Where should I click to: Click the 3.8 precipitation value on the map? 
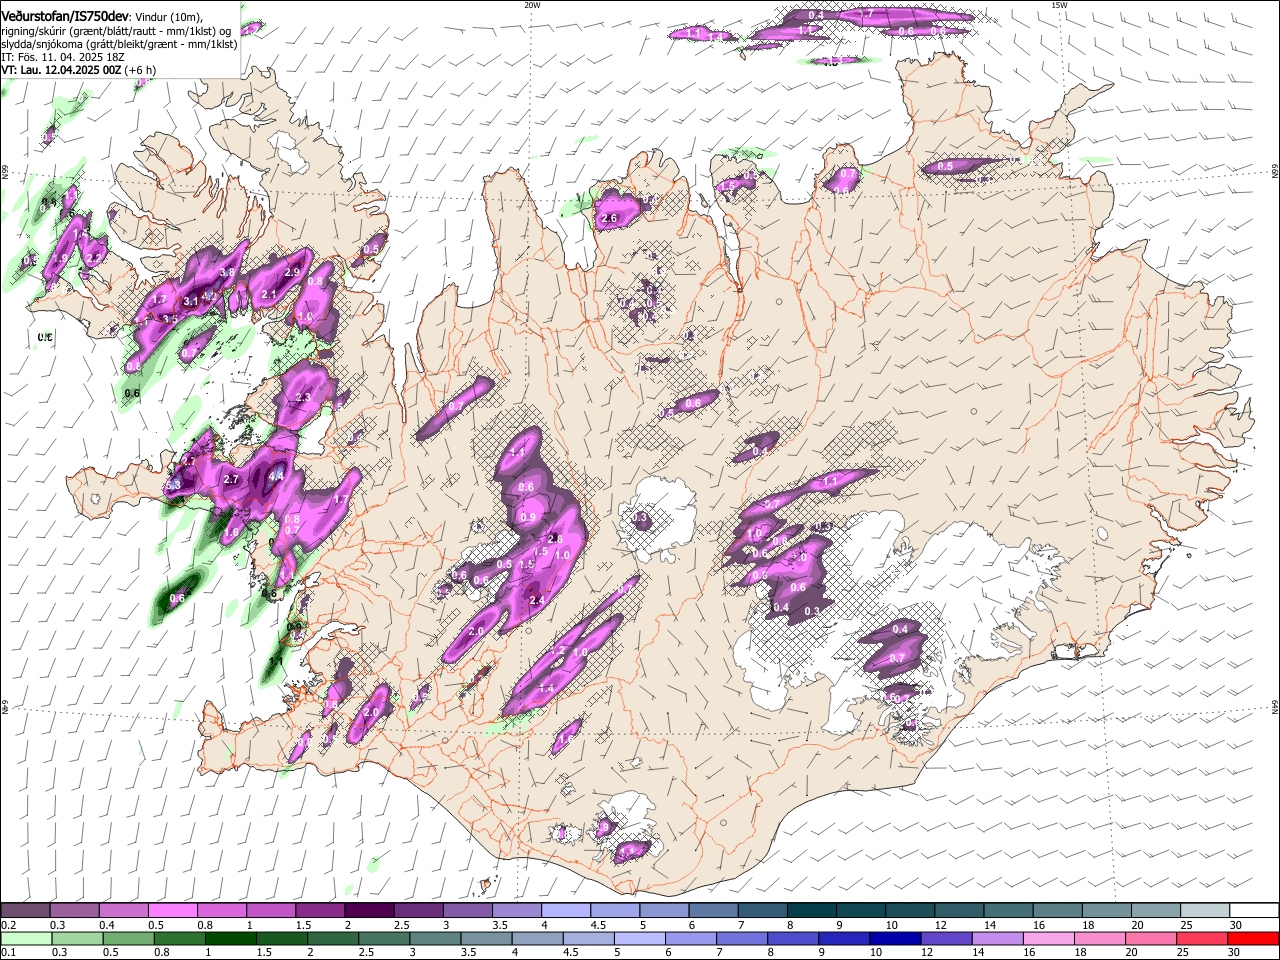(227, 272)
